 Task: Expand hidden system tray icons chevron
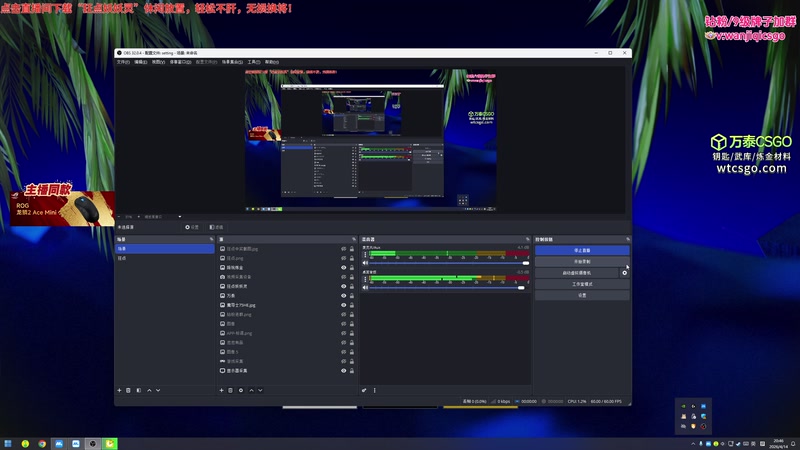click(693, 443)
